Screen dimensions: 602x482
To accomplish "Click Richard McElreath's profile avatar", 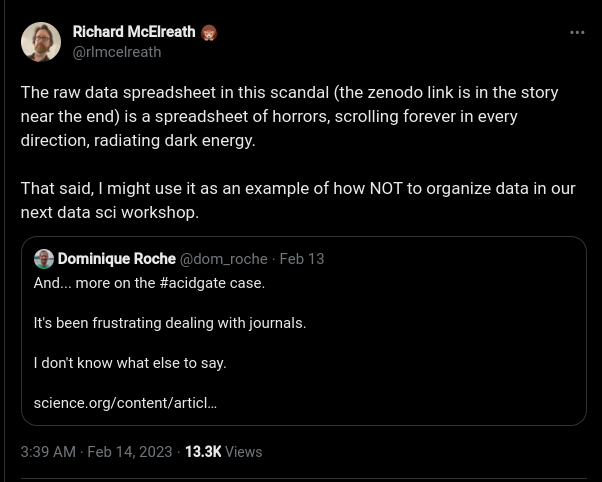I will pyautogui.click(x=41, y=42).
